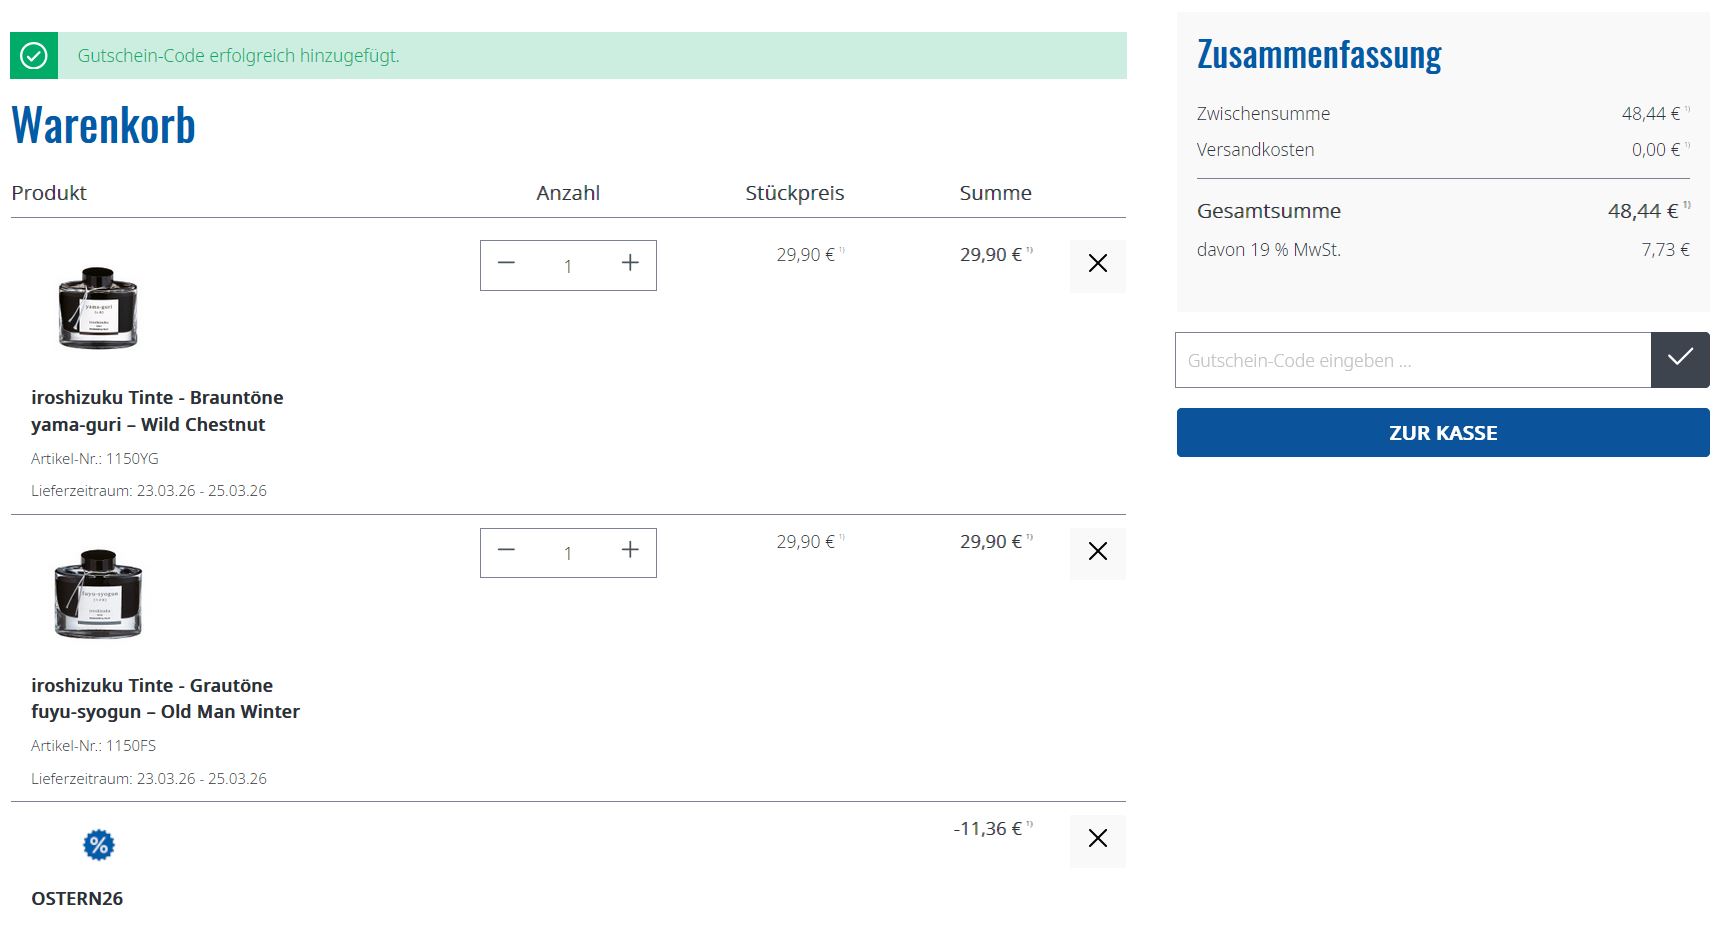This screenshot has height=929, width=1727.
Task: Open the fuyu-syogun ink bottle thumbnail
Action: point(98,594)
